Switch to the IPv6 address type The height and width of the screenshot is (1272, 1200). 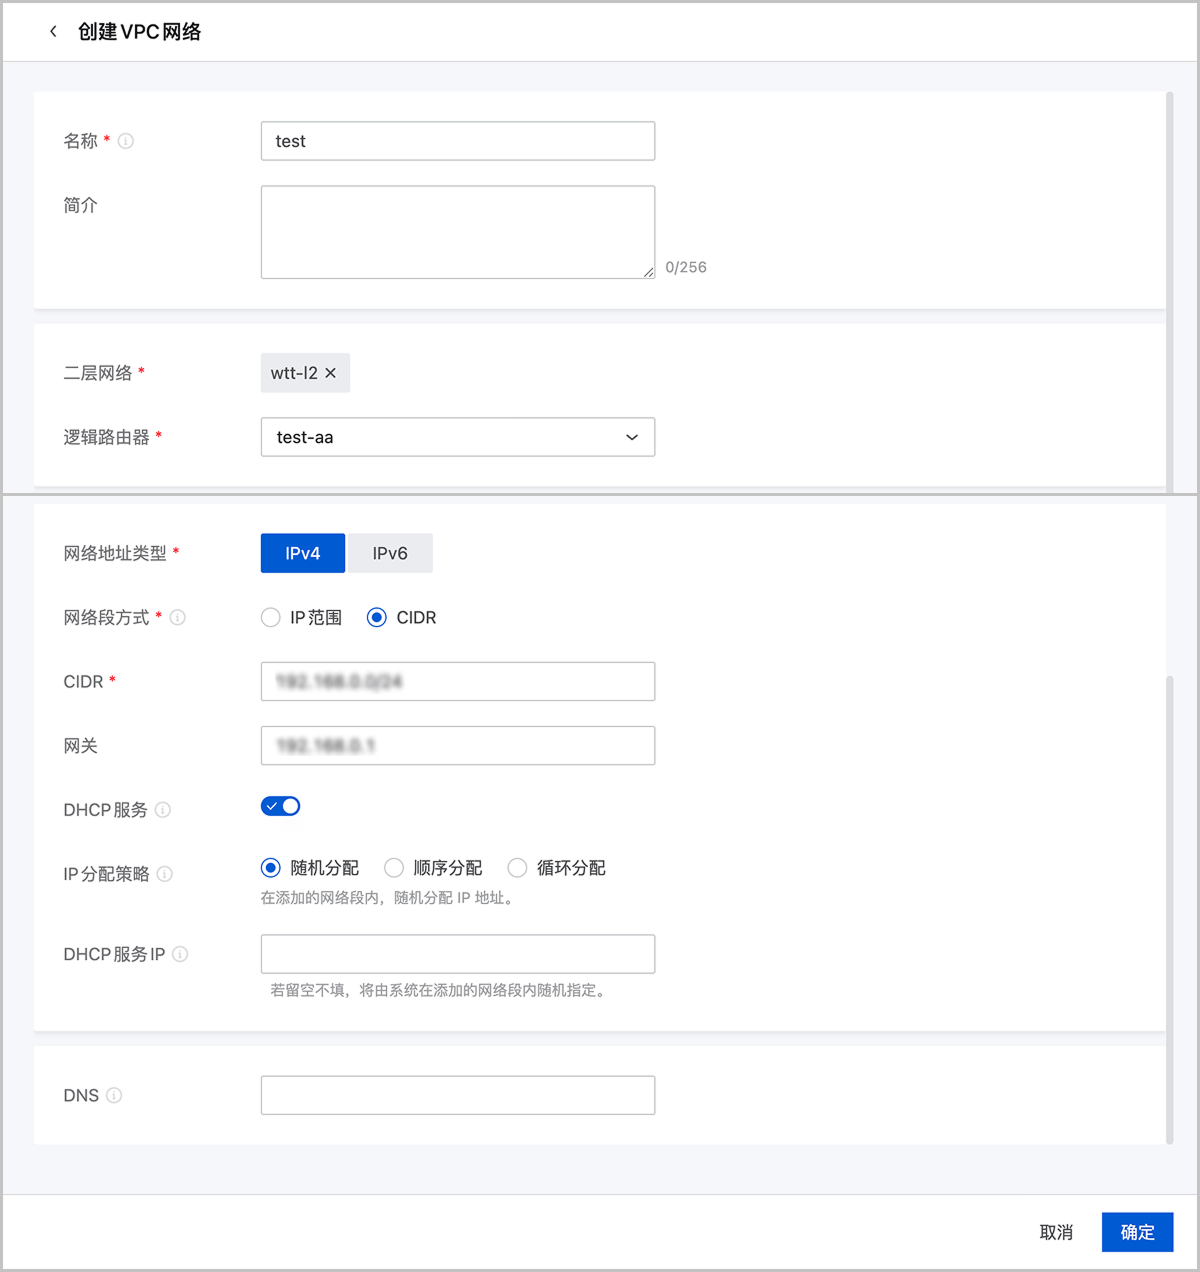tap(390, 553)
